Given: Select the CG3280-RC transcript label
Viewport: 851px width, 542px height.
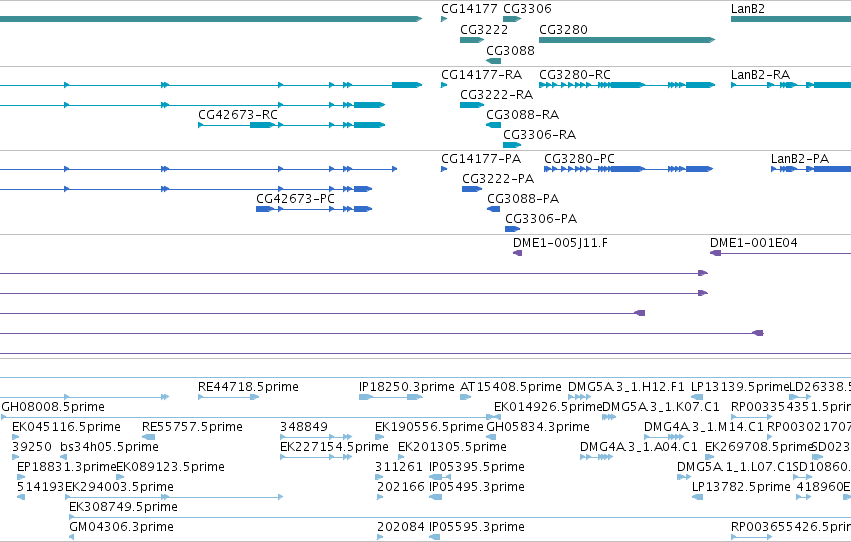Looking at the screenshot, I should 574,75.
